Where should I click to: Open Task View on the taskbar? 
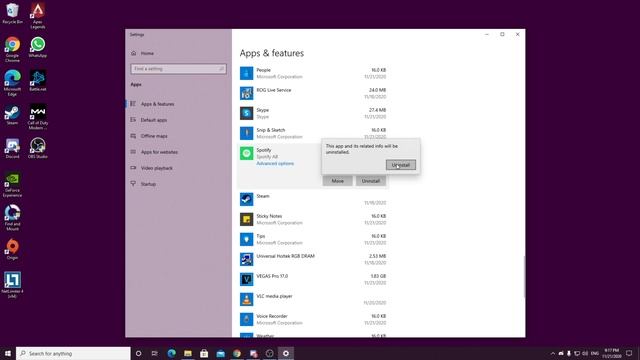(155, 353)
